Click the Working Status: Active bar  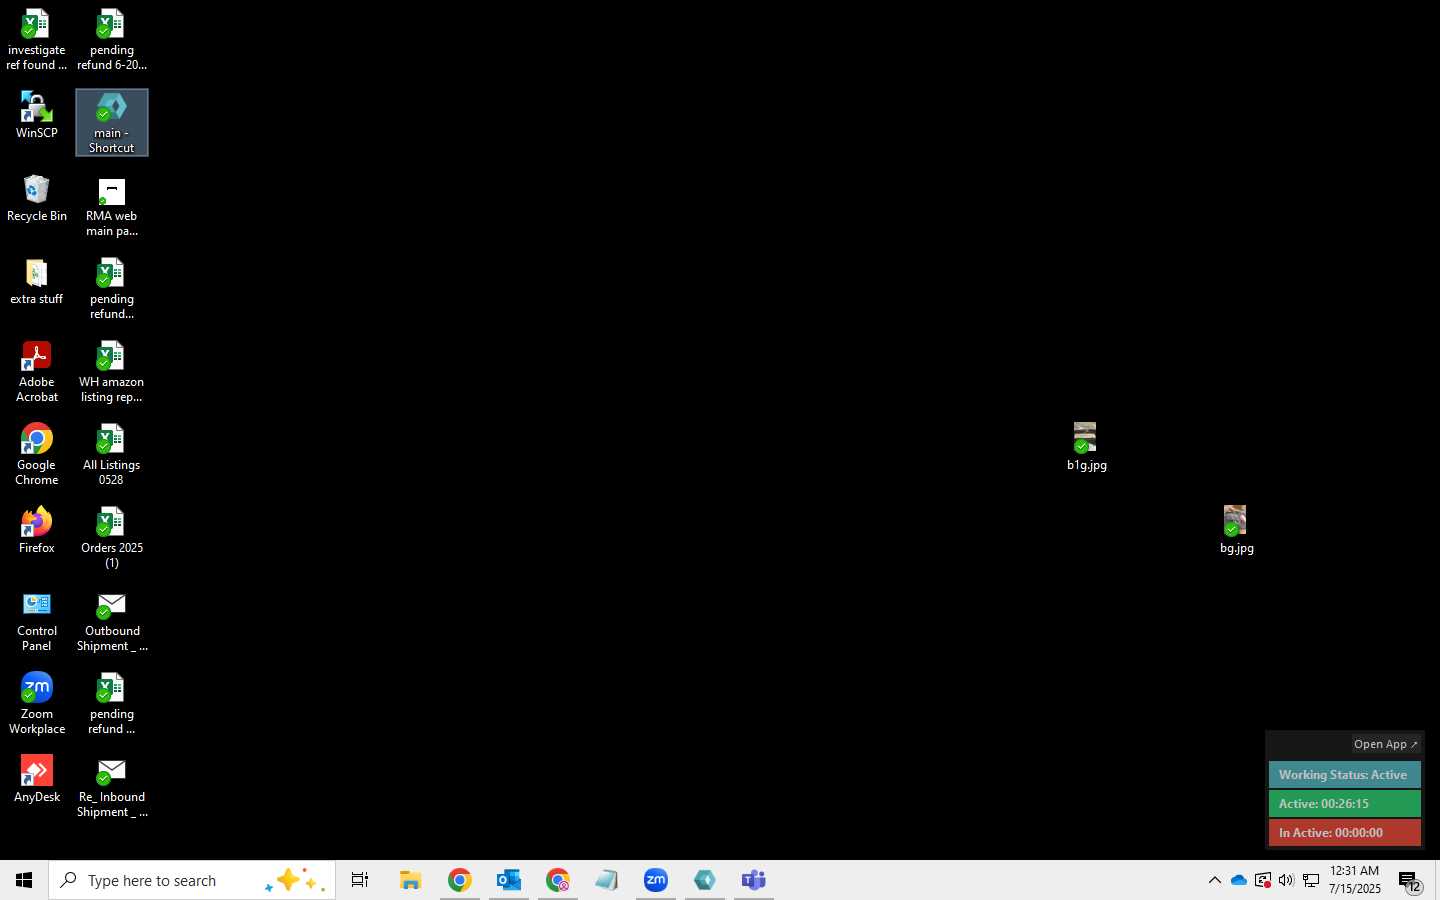click(1344, 775)
